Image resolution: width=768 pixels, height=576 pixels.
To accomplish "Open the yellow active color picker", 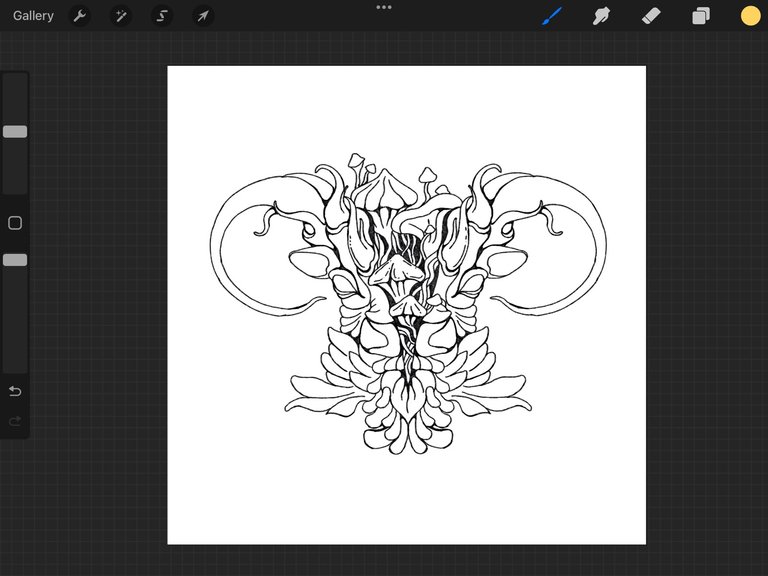I will pos(750,16).
